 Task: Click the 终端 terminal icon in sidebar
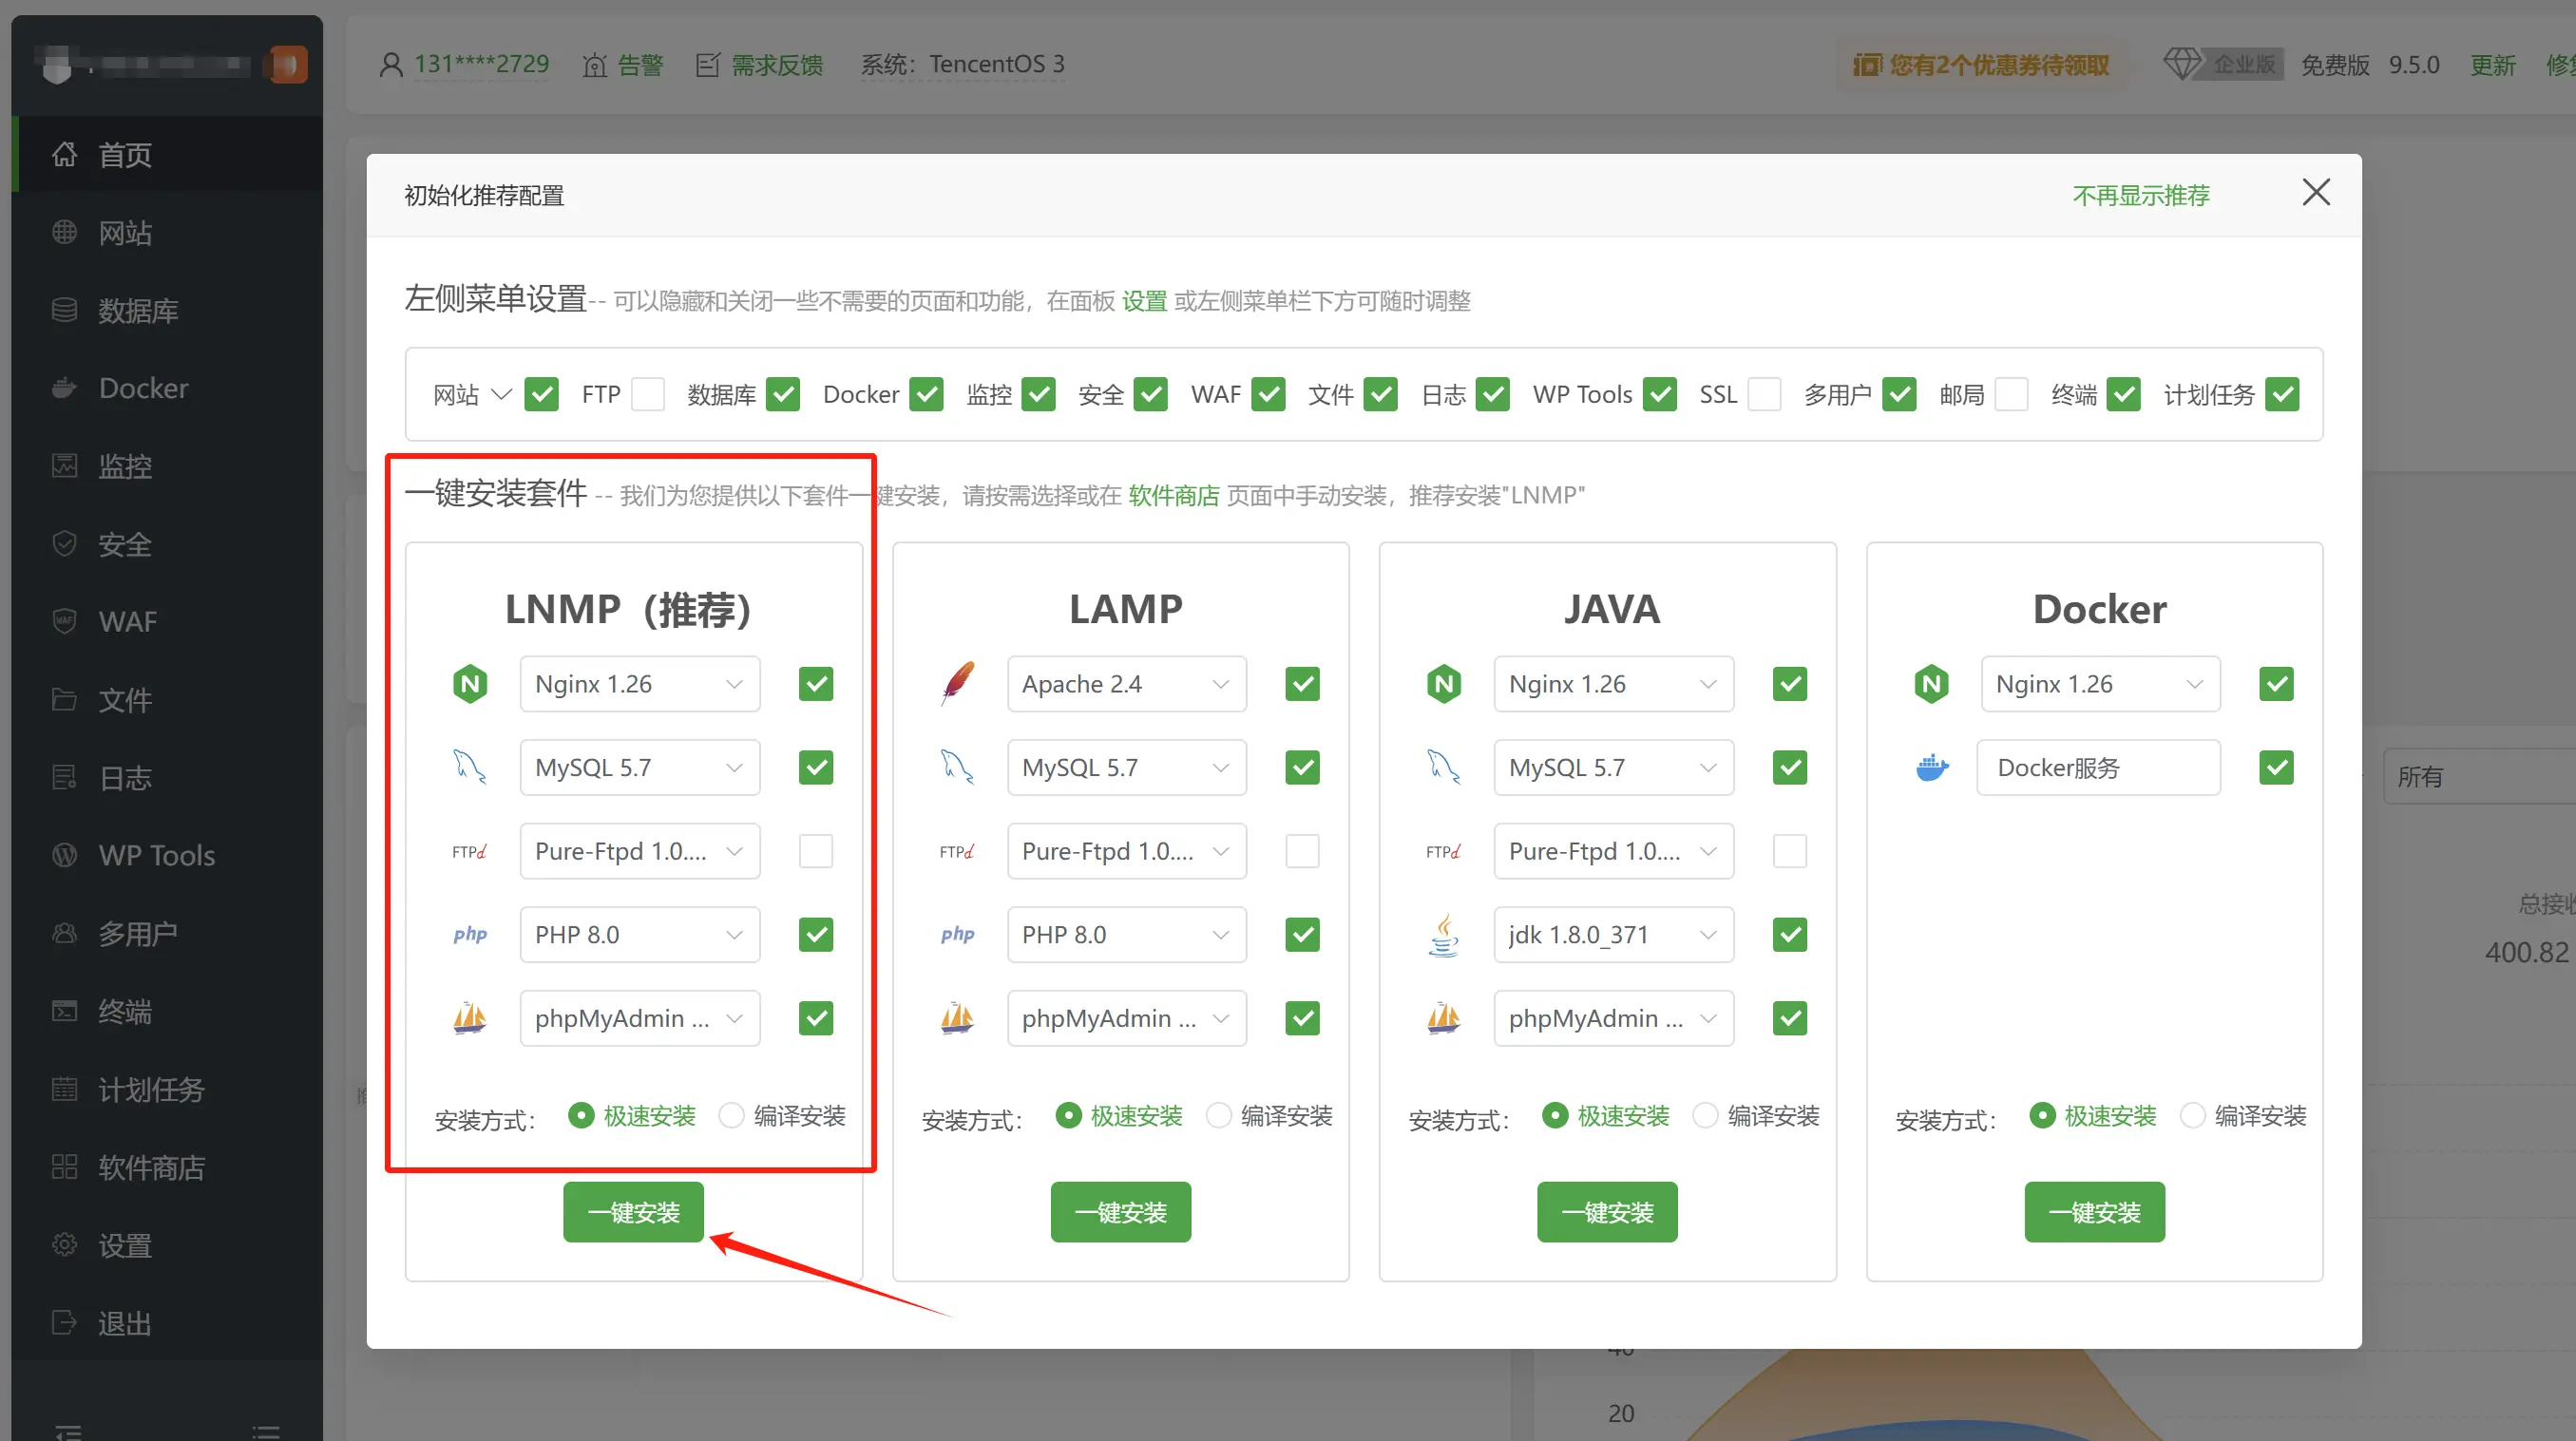tap(64, 1011)
